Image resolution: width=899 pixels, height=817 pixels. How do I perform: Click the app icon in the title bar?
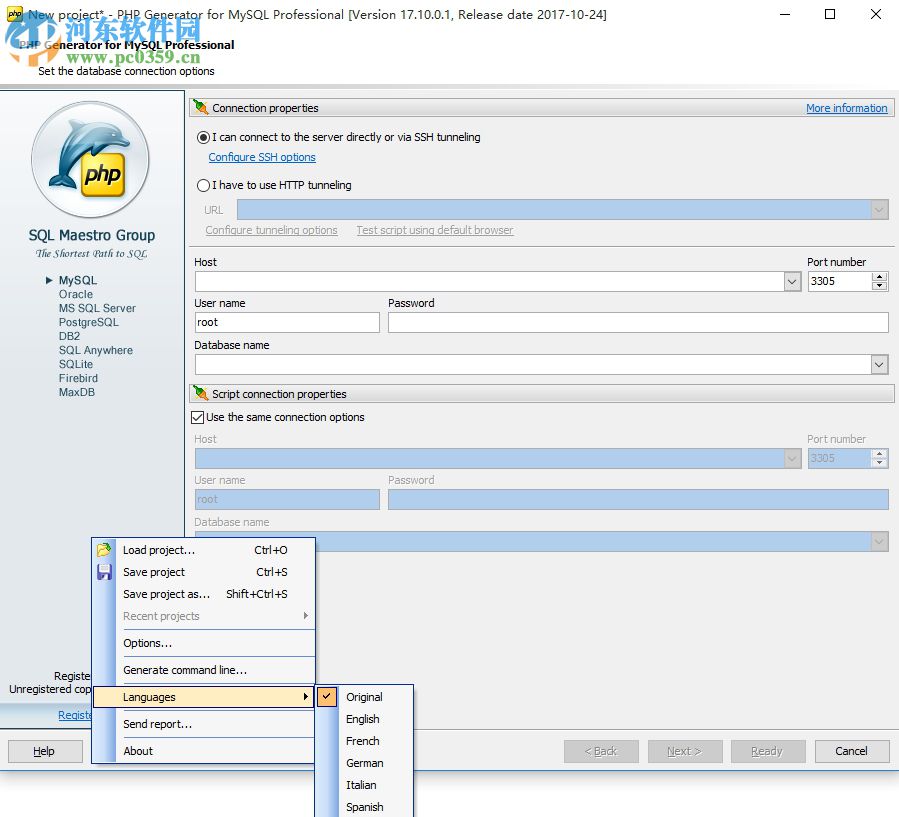coord(14,14)
